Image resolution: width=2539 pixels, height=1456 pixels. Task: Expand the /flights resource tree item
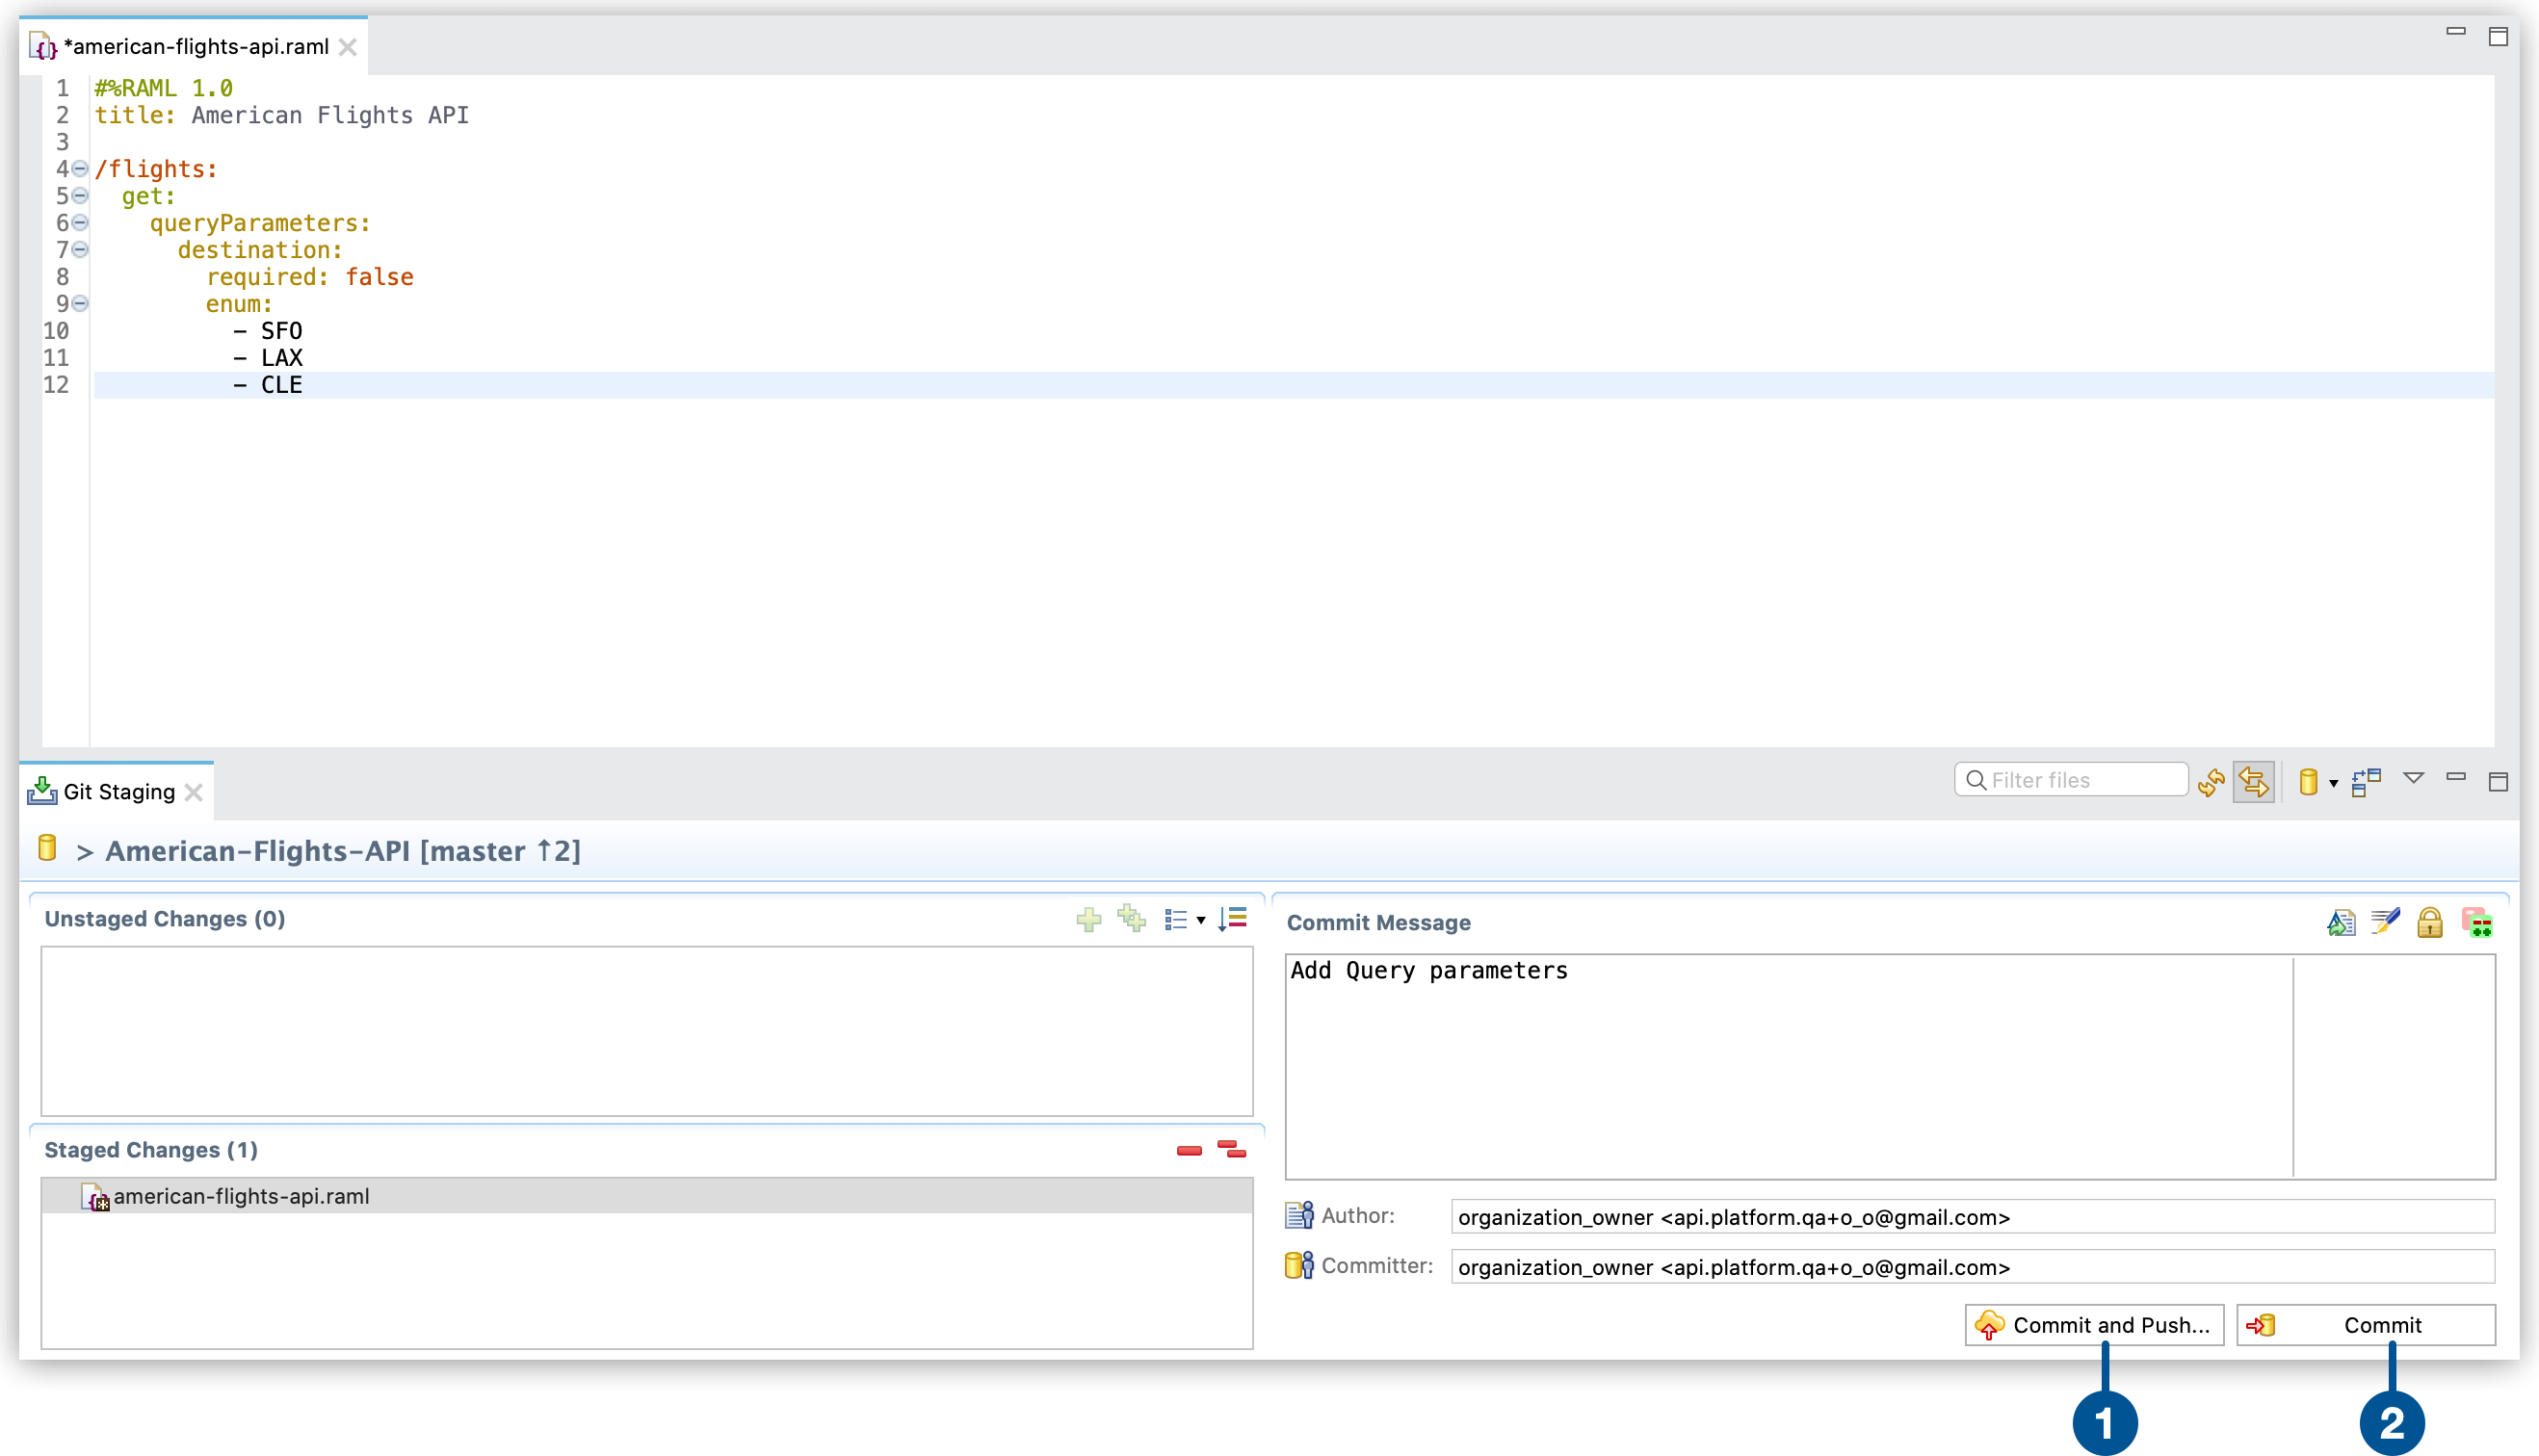pos(80,169)
